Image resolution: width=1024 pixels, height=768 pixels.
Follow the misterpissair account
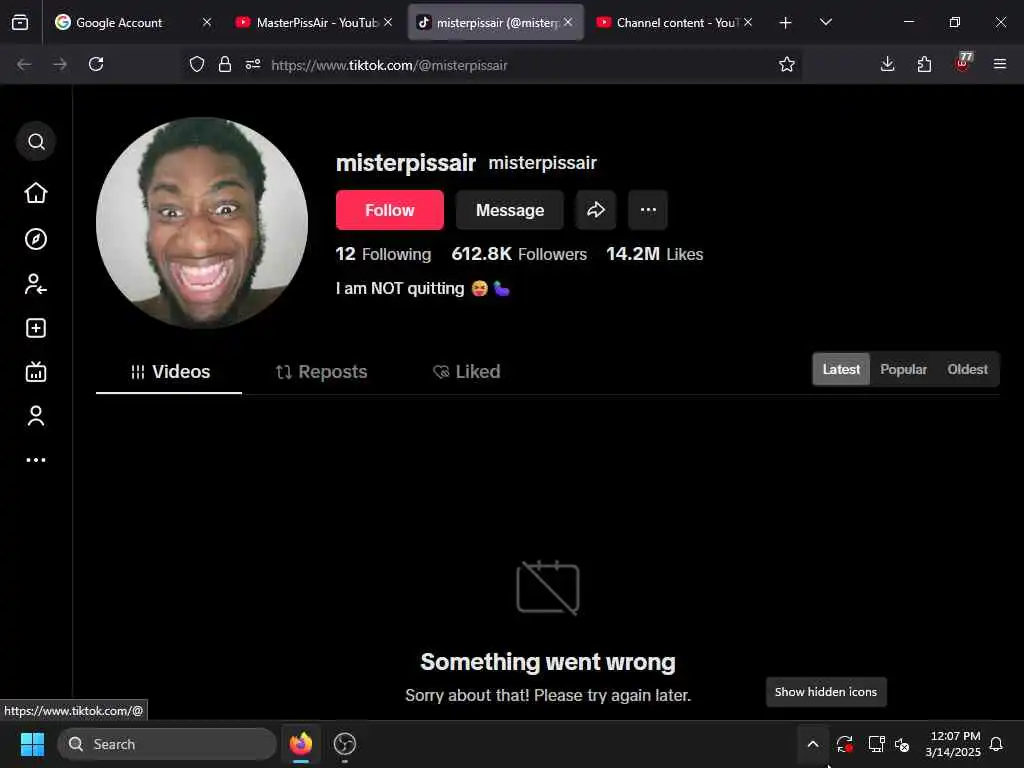[390, 210]
